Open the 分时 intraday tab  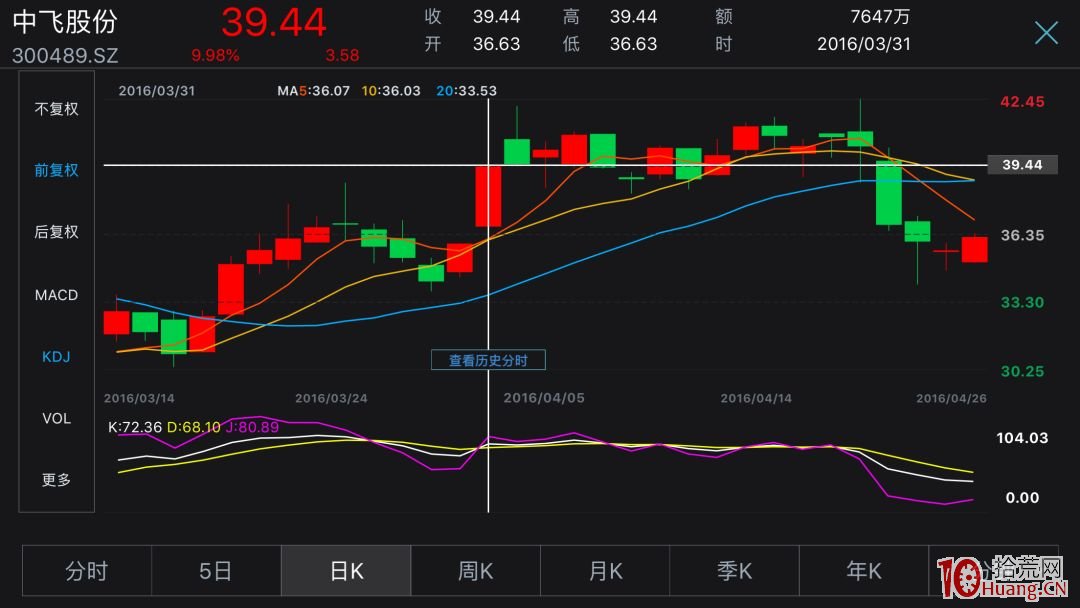point(87,571)
